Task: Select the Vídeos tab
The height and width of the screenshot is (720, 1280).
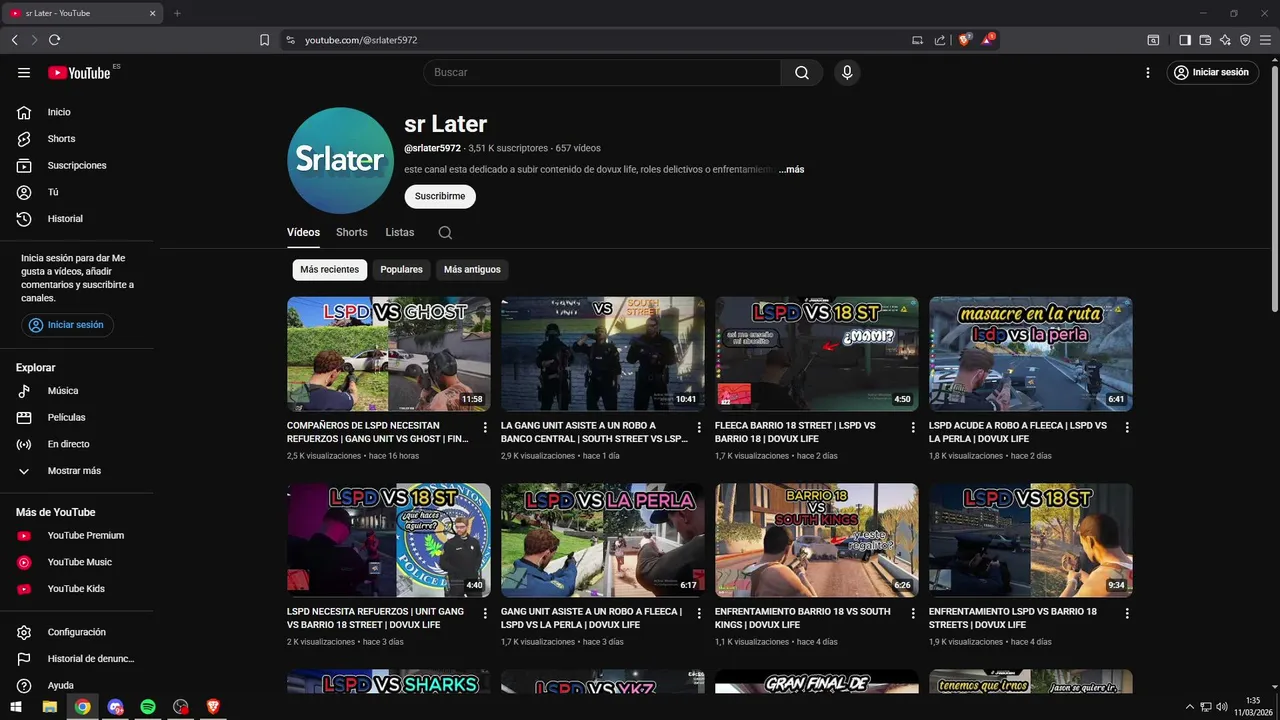Action: (303, 232)
